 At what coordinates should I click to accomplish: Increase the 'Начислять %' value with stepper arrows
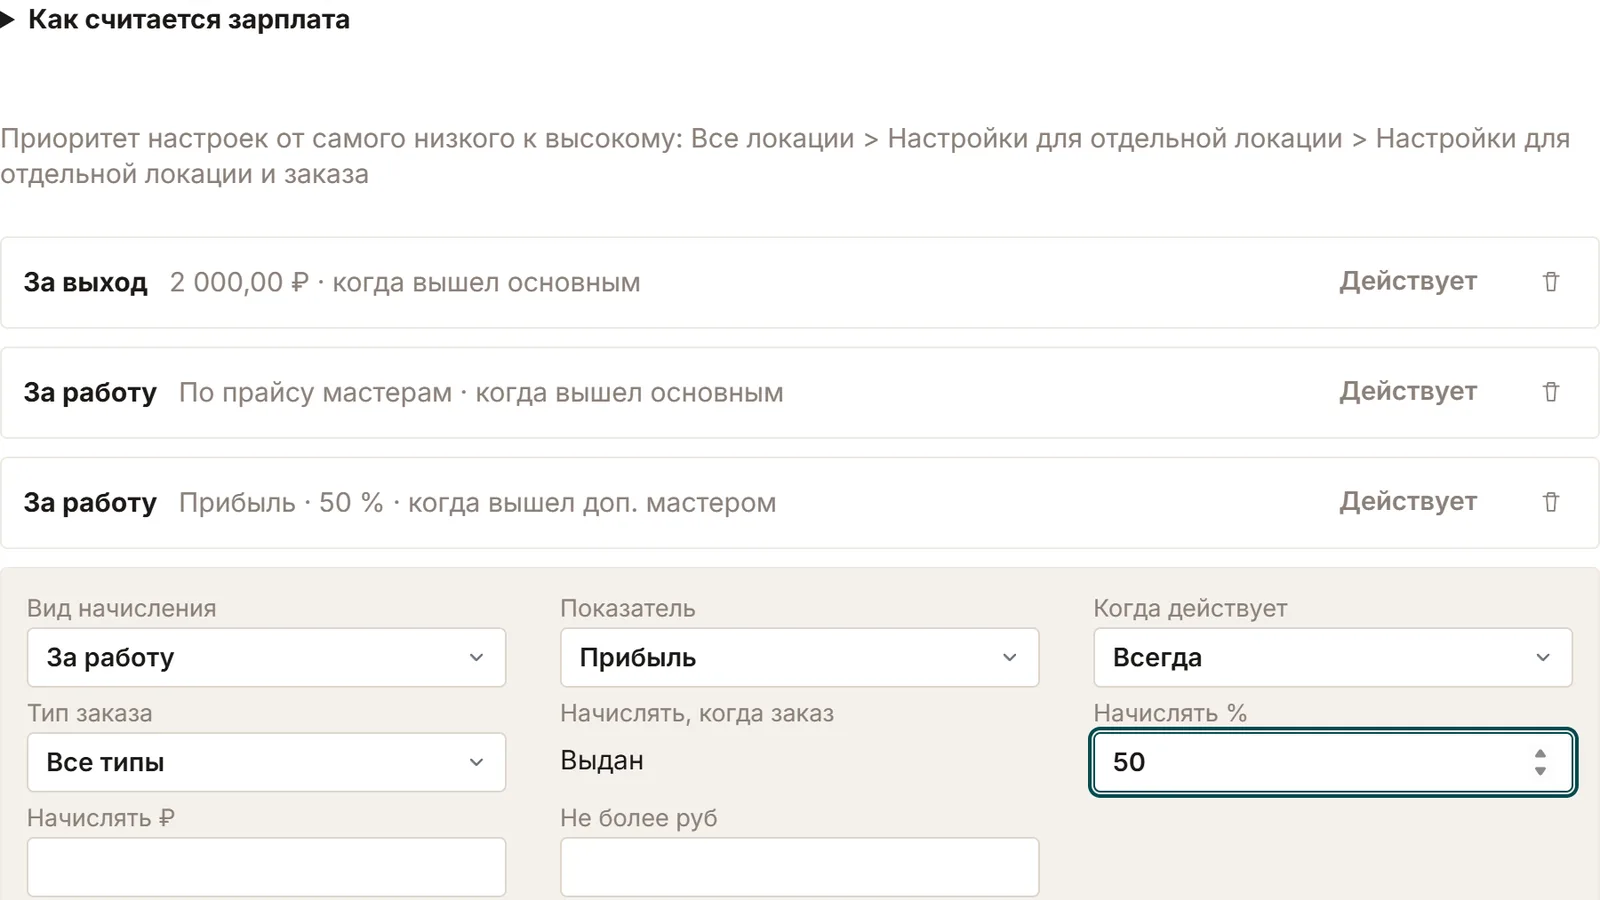(1540, 754)
